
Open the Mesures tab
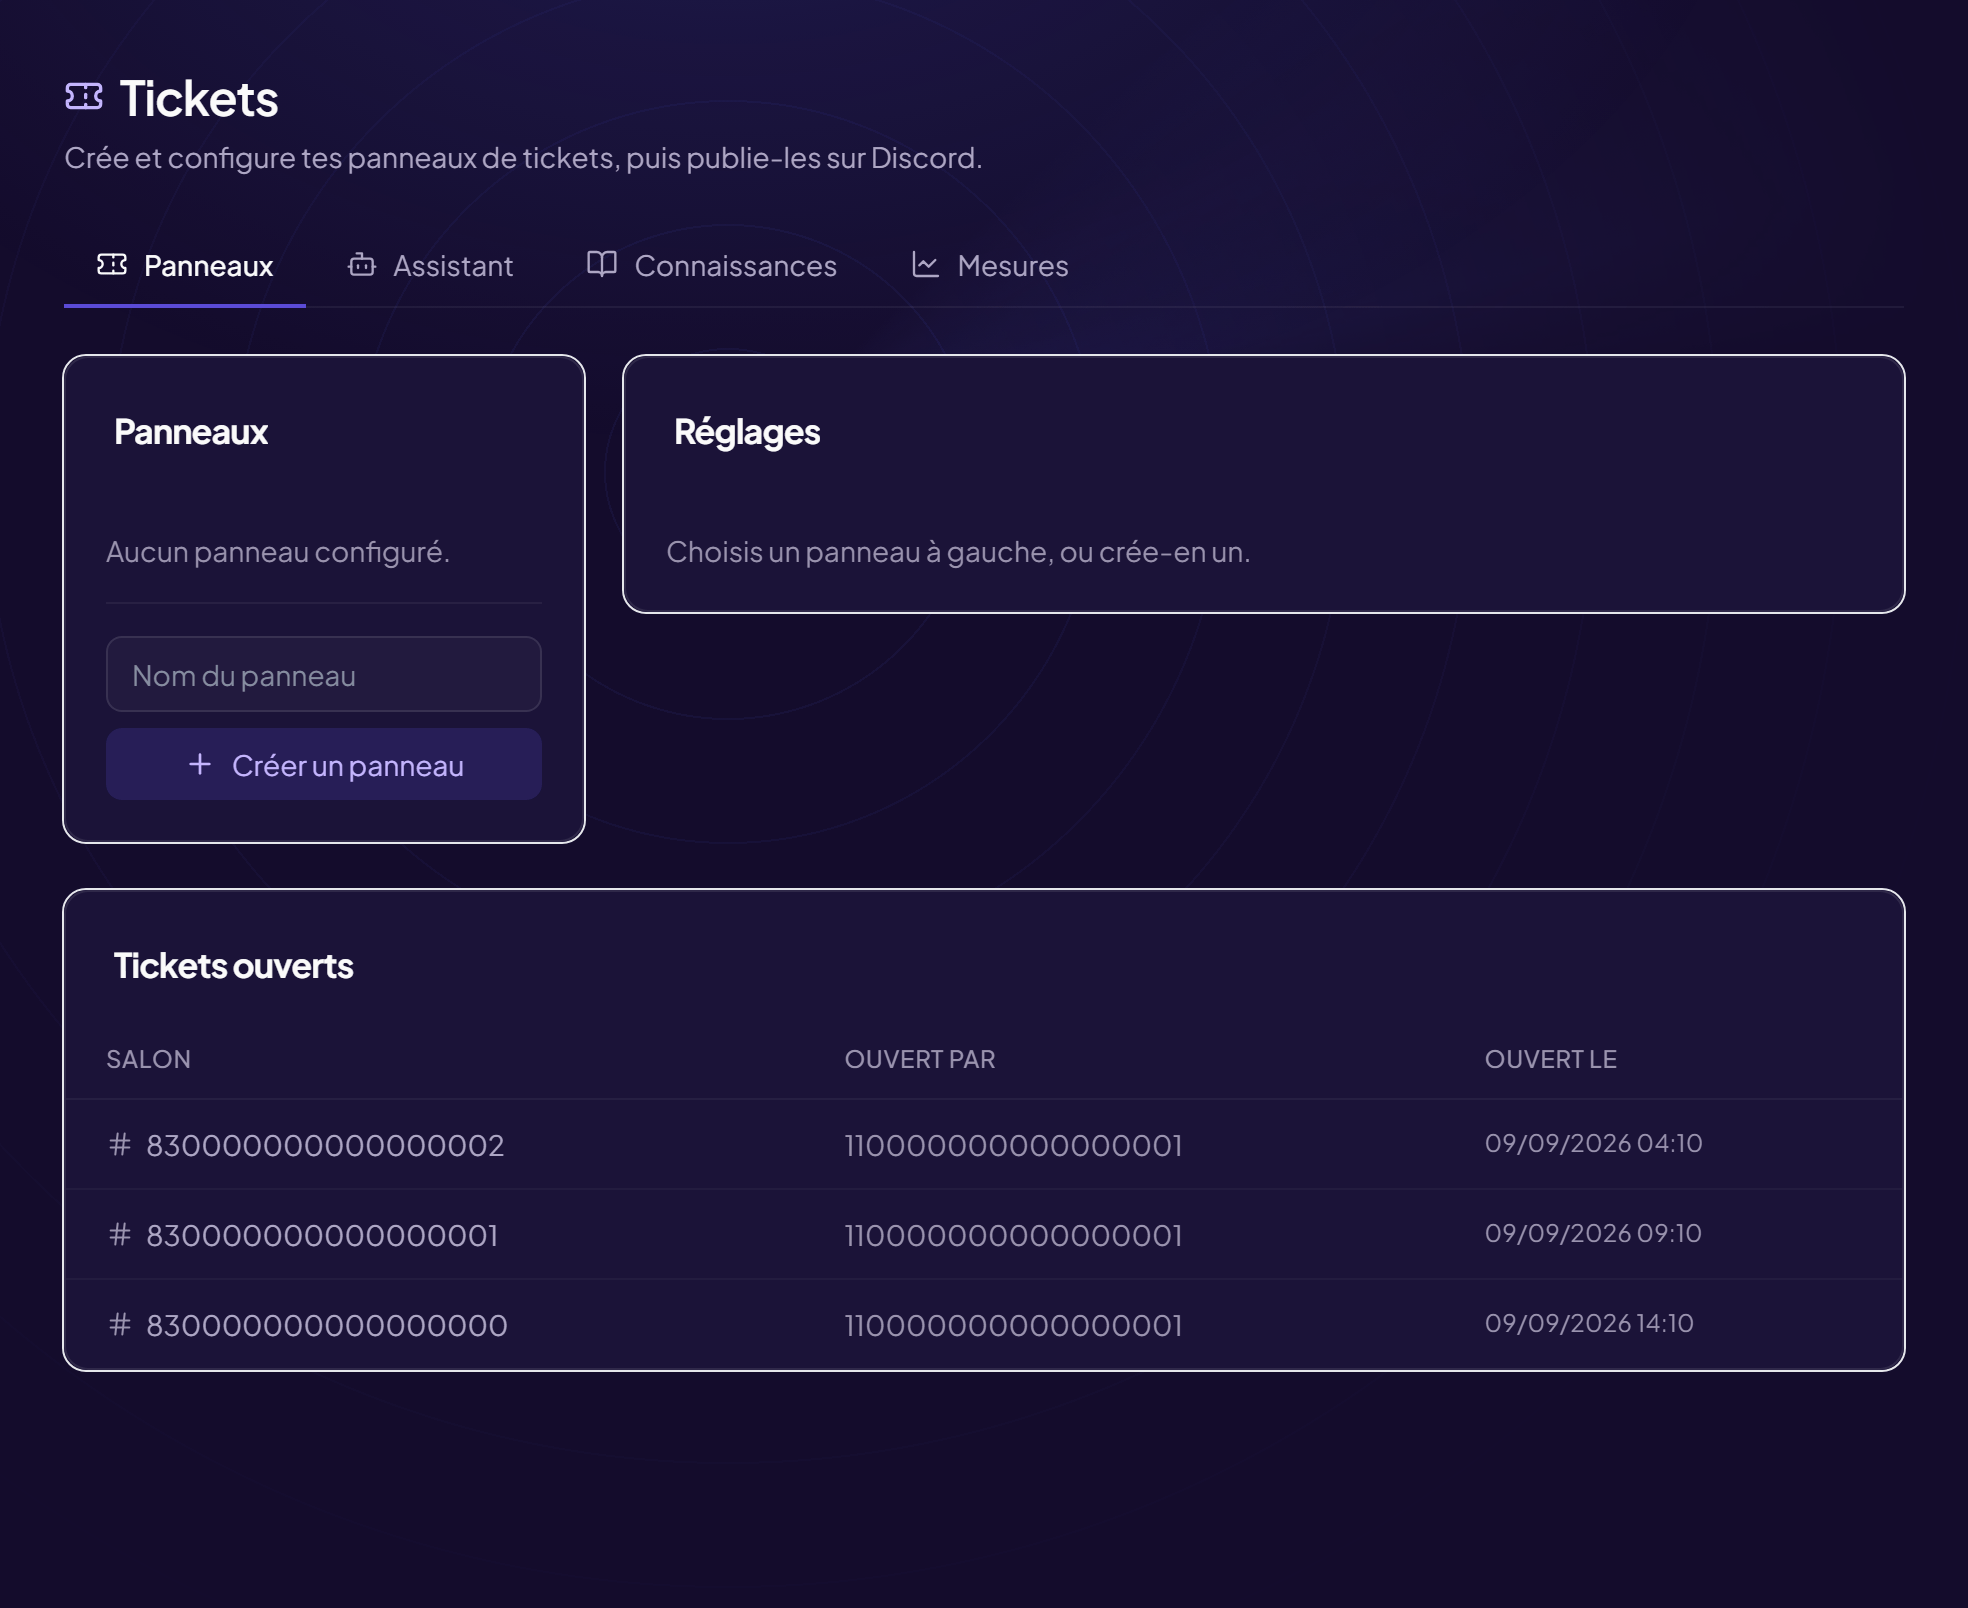990,266
